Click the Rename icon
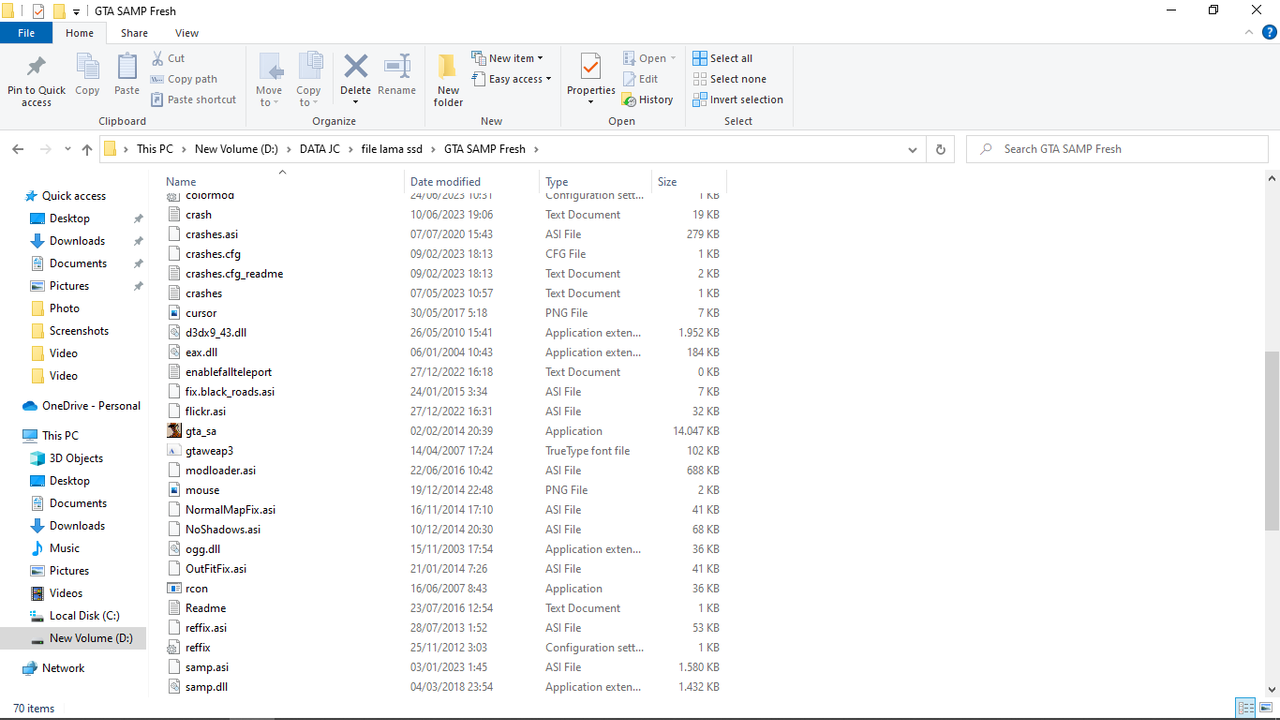The height and width of the screenshot is (720, 1280). pos(397,67)
